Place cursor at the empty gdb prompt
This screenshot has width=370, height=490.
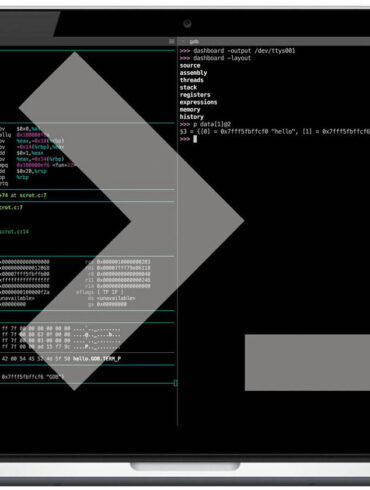point(195,139)
